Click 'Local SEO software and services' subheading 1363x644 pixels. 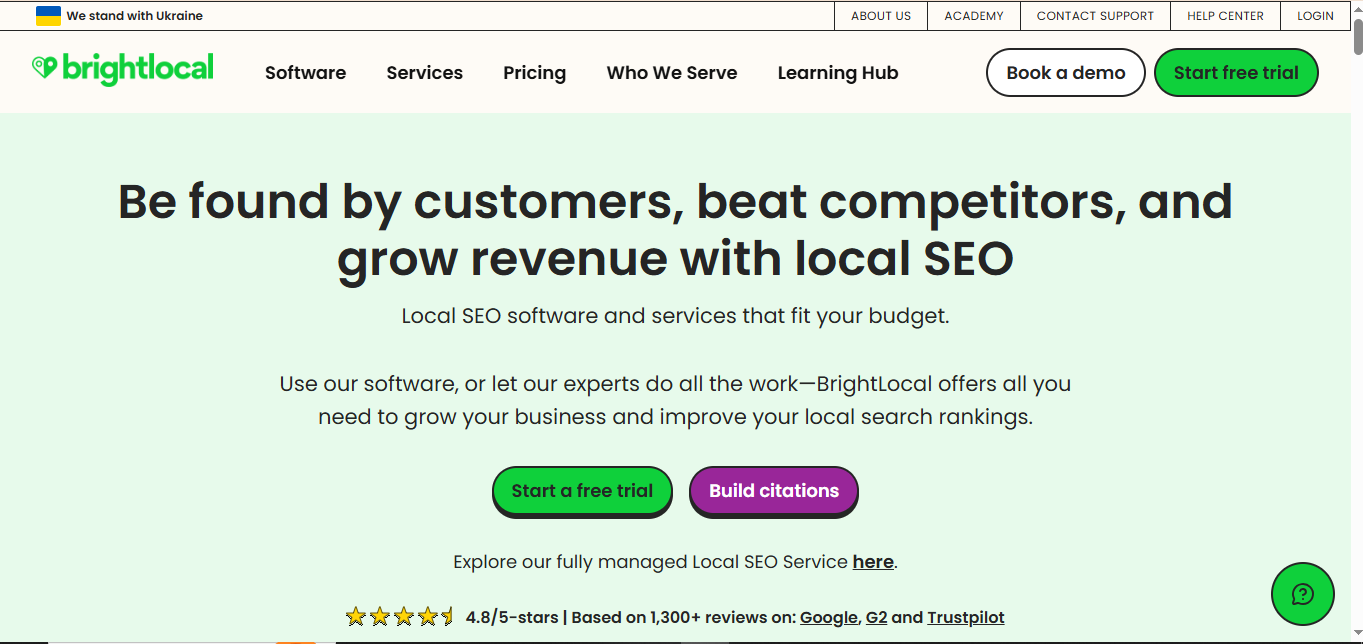(x=675, y=316)
